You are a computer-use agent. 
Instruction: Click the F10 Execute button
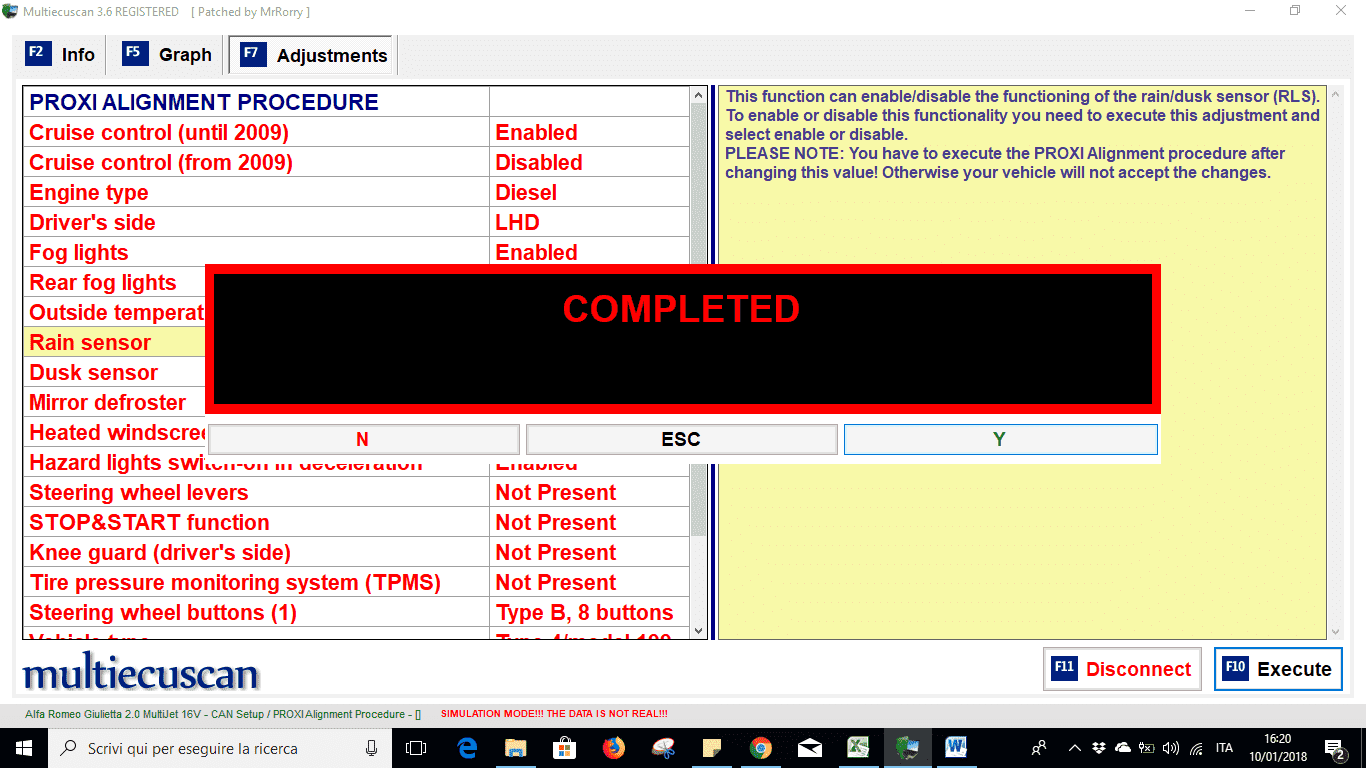[x=1278, y=669]
